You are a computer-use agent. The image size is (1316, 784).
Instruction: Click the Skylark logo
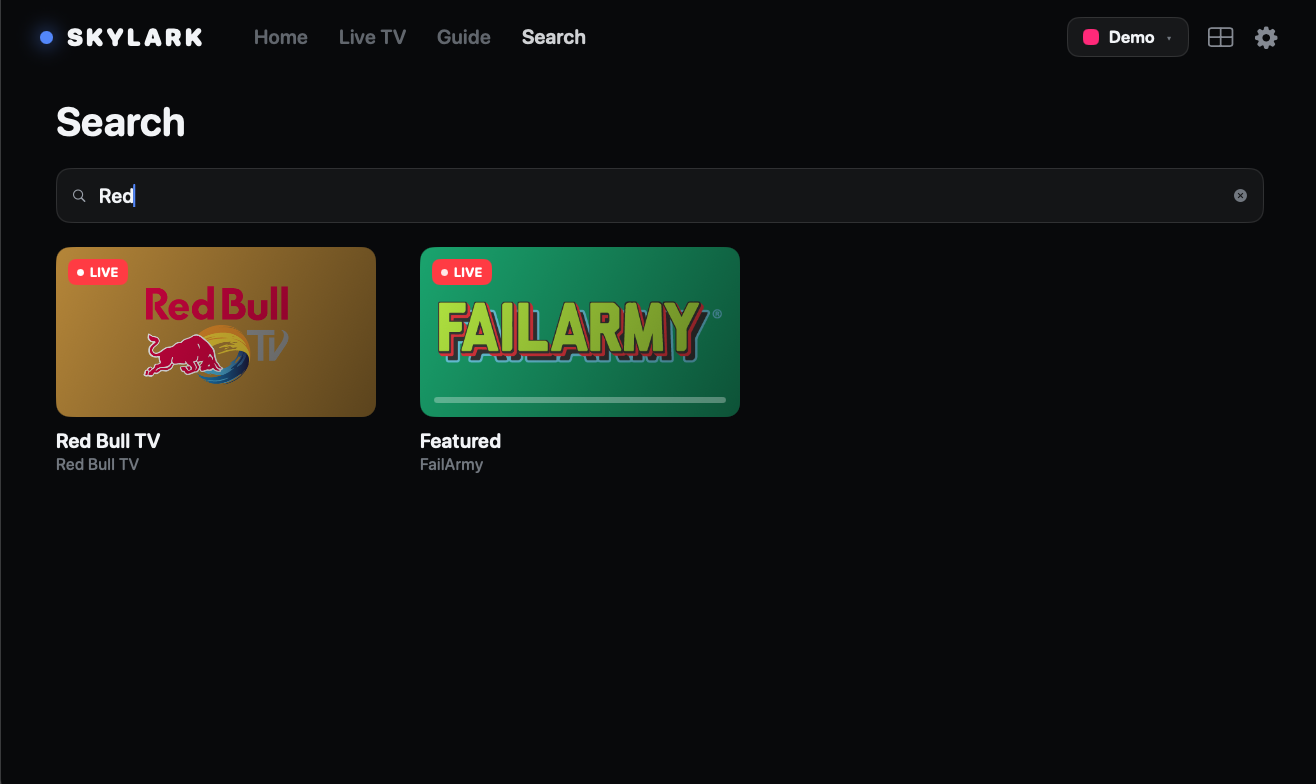(x=121, y=37)
